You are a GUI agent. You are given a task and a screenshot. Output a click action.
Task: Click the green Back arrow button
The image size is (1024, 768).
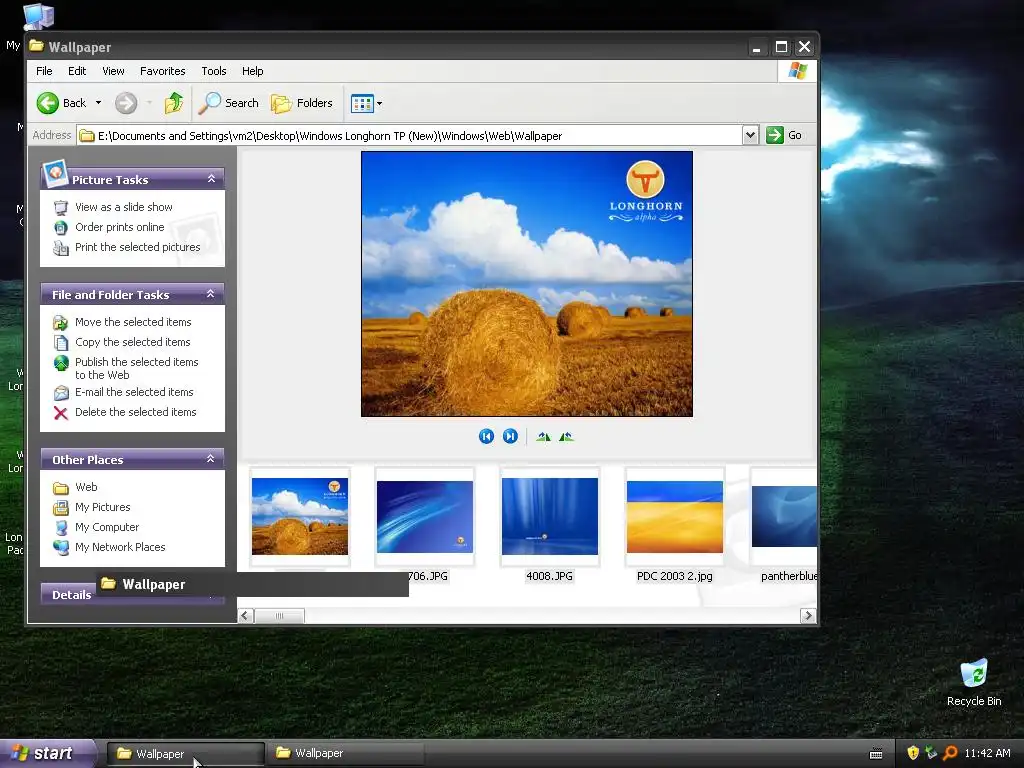coord(48,103)
